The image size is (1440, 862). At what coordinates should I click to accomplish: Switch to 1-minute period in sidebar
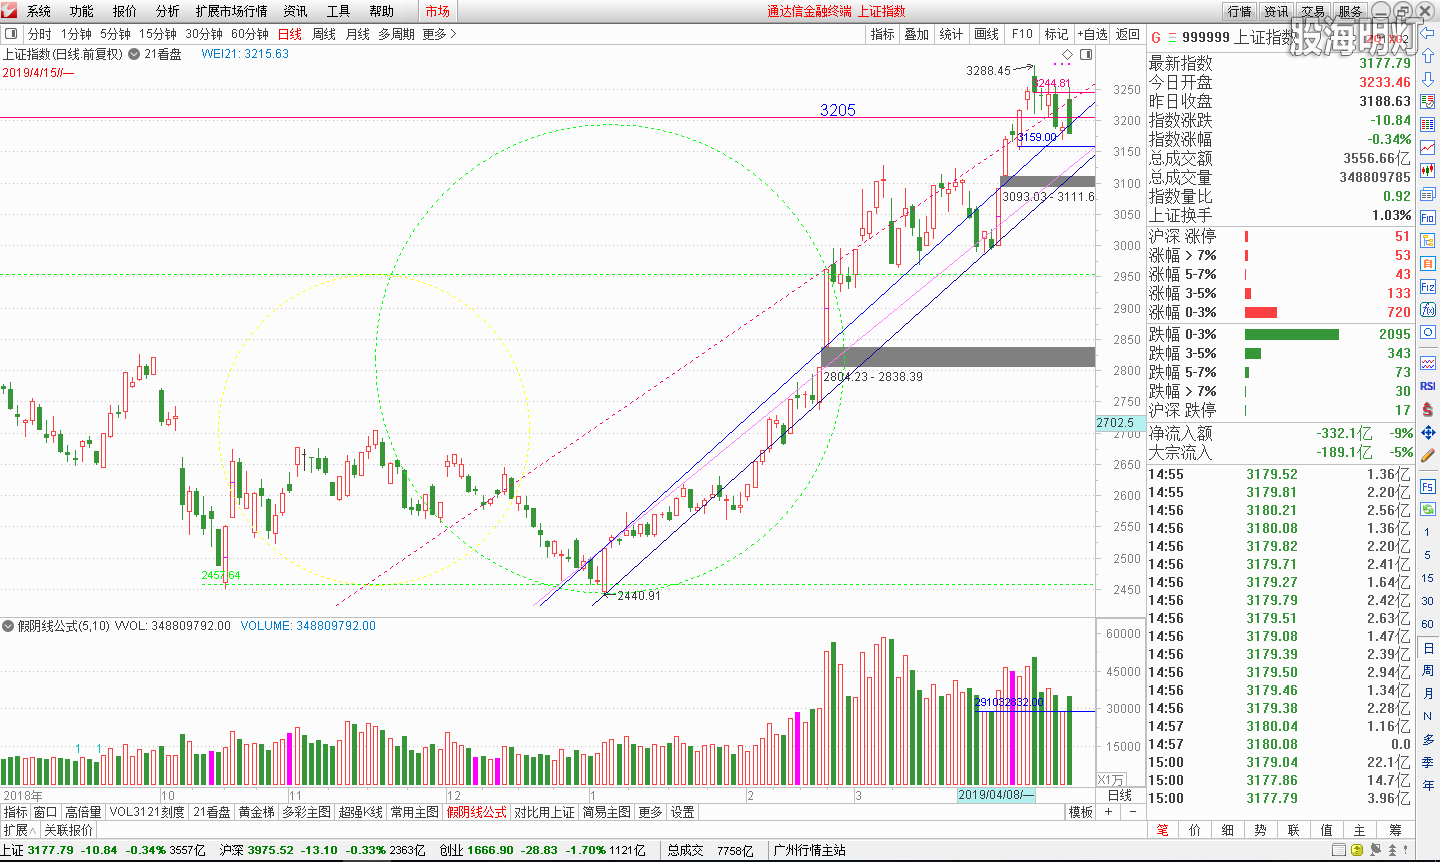point(1428,532)
